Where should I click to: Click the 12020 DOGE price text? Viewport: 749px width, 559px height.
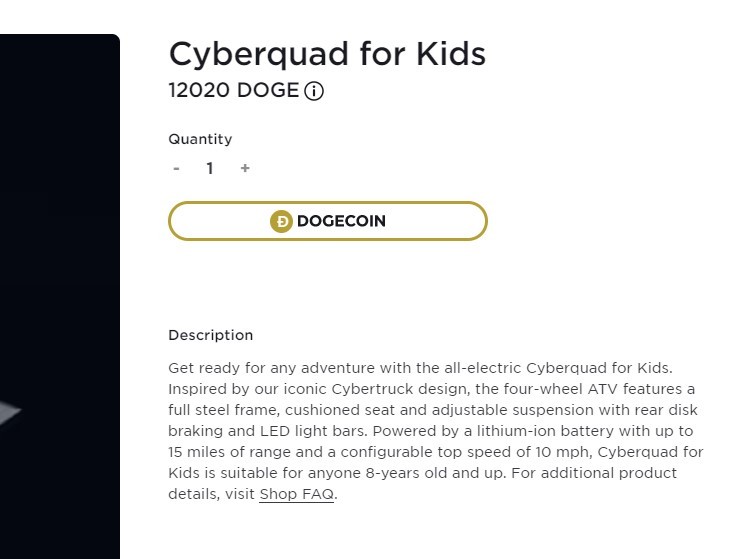(234, 90)
